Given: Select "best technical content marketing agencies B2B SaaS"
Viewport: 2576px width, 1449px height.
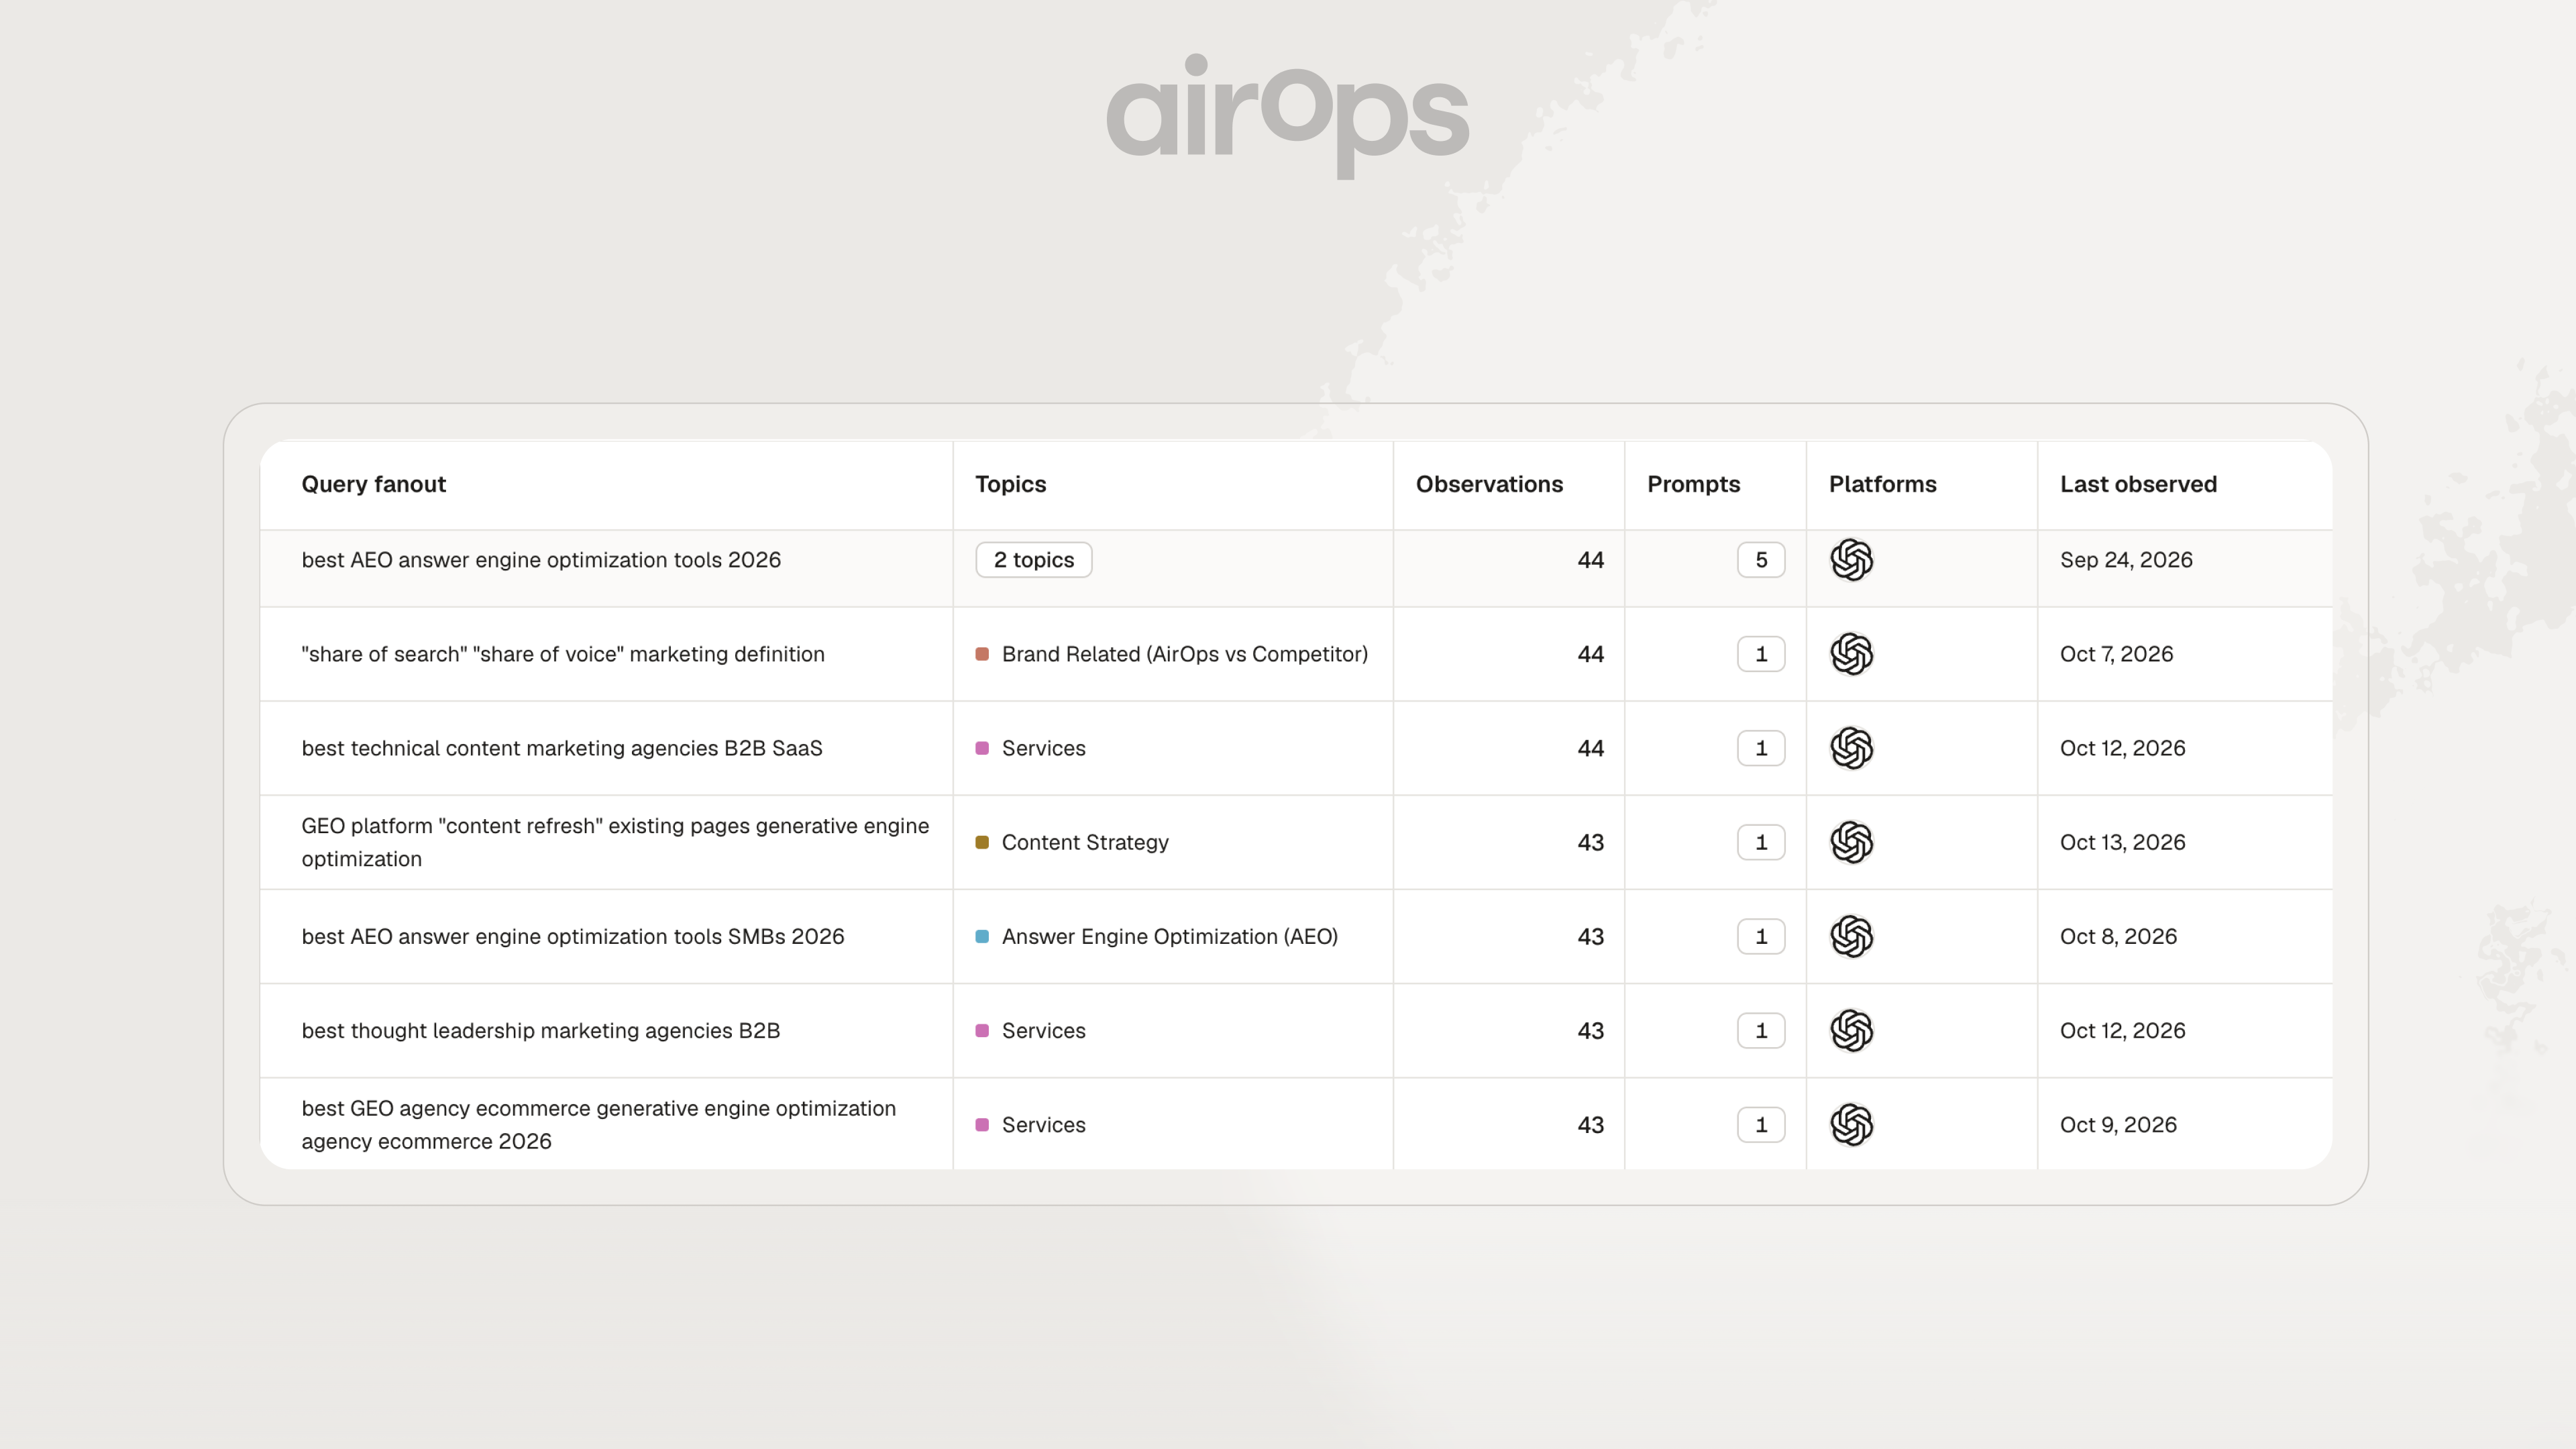Looking at the screenshot, I should pyautogui.click(x=562, y=748).
